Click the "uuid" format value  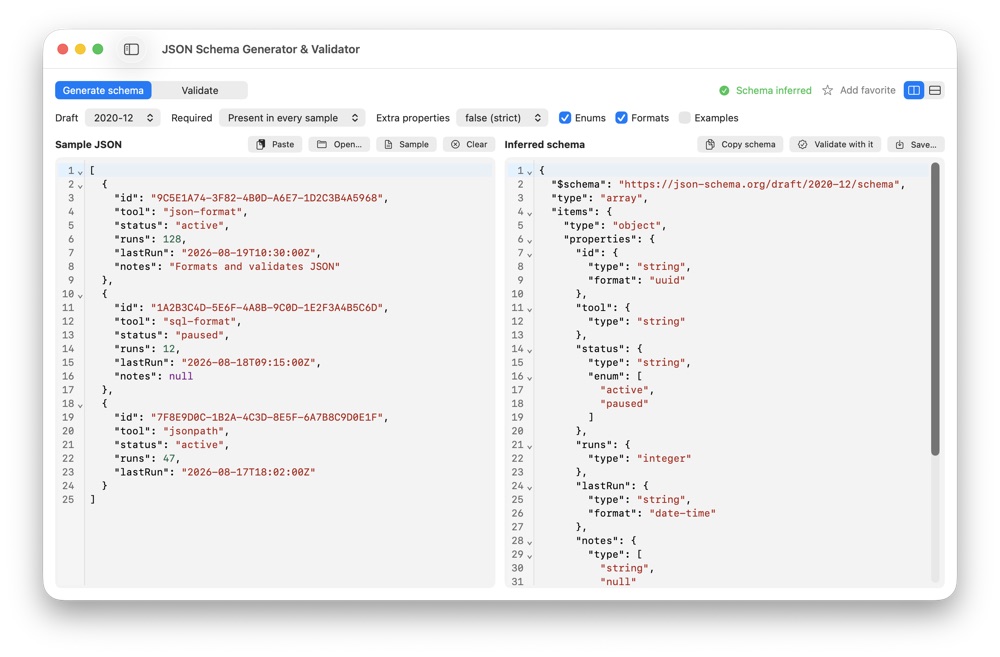[667, 280]
